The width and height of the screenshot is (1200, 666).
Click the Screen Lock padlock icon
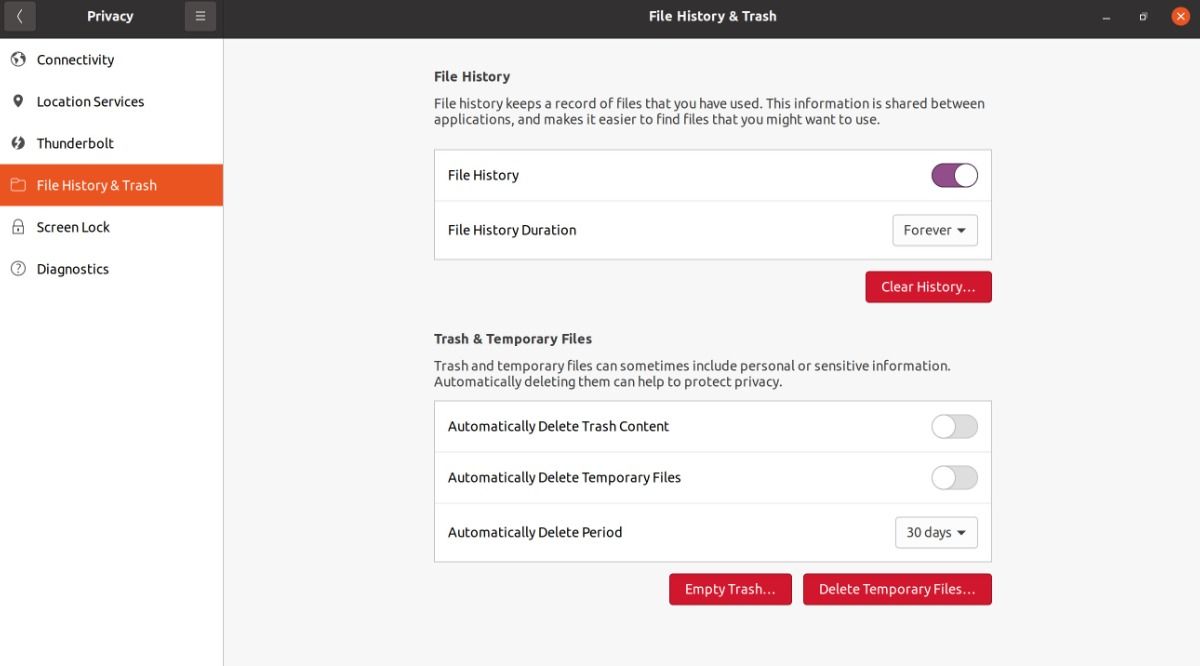[x=18, y=227]
